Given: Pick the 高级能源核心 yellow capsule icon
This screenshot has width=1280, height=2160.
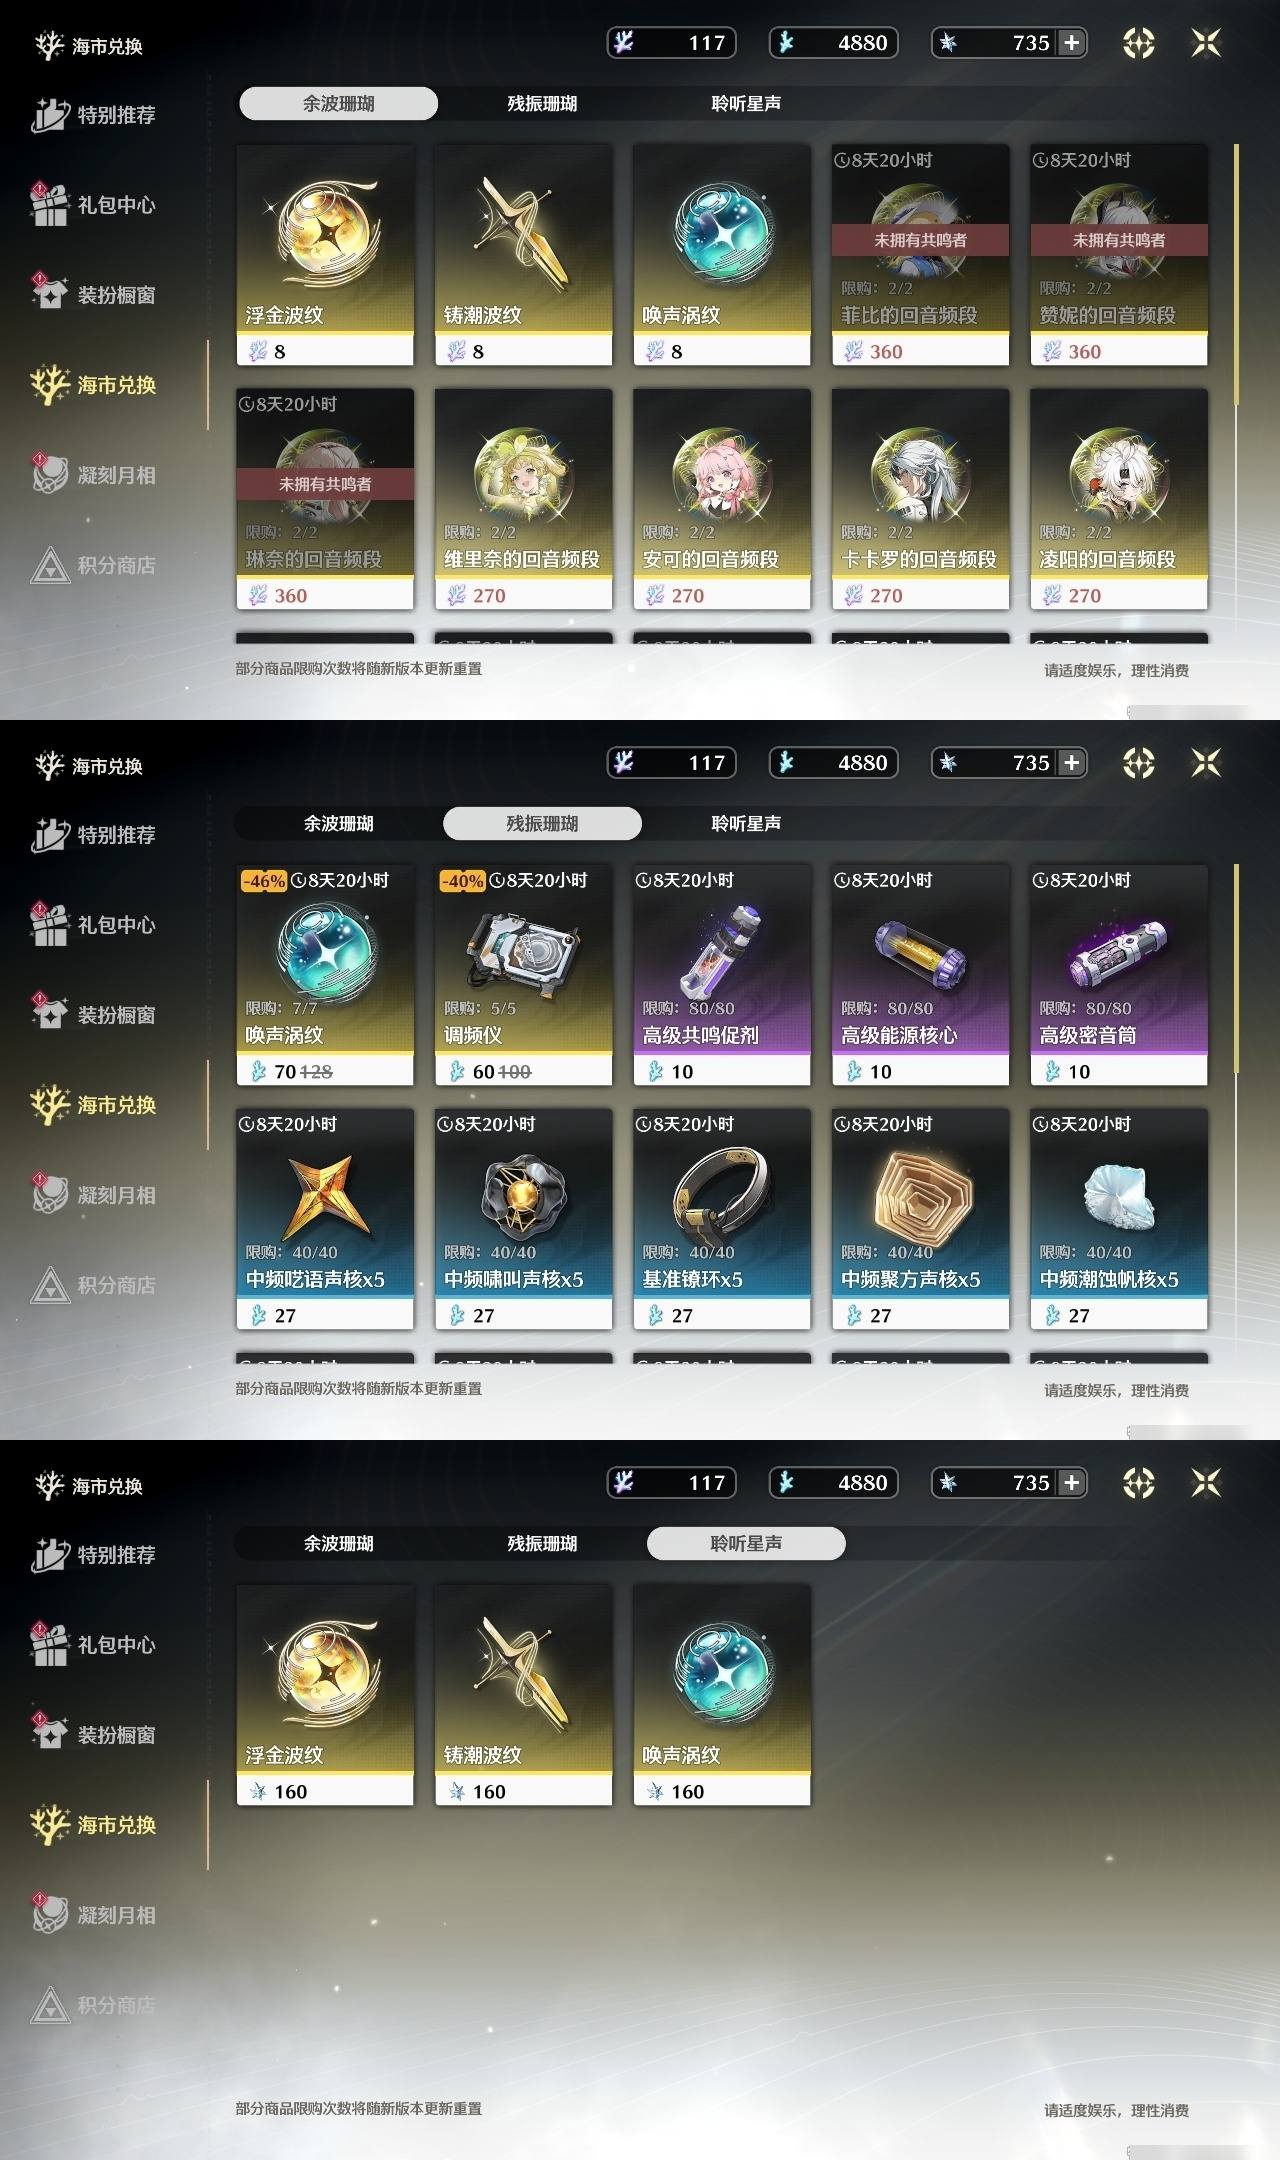Looking at the screenshot, I should [x=920, y=952].
